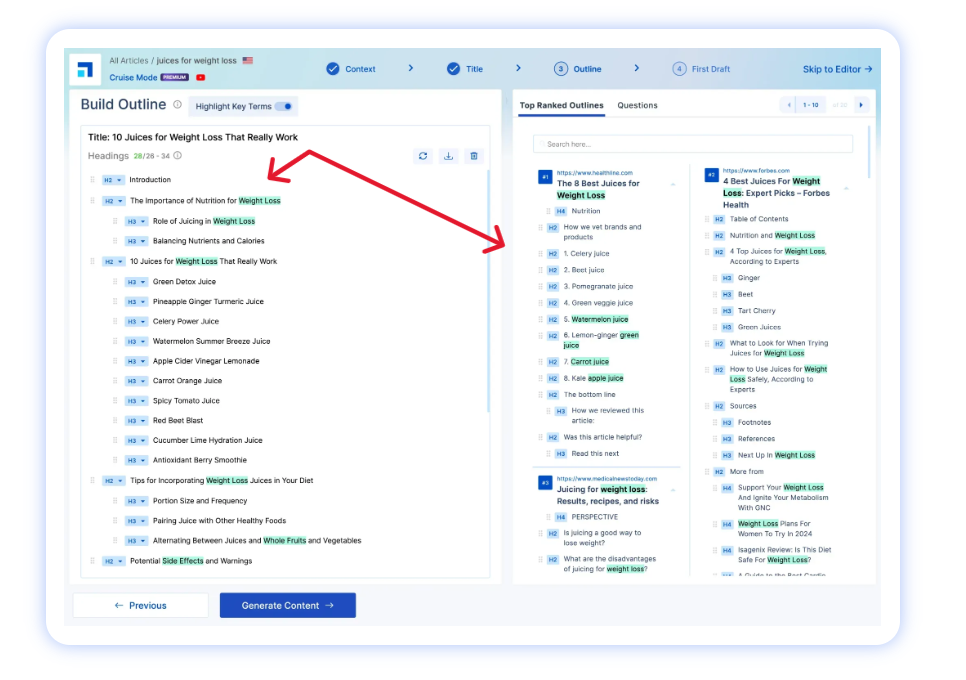Screen dimensions: 966x680
Task: Click the Context step checkmark icon
Action: pos(333,69)
